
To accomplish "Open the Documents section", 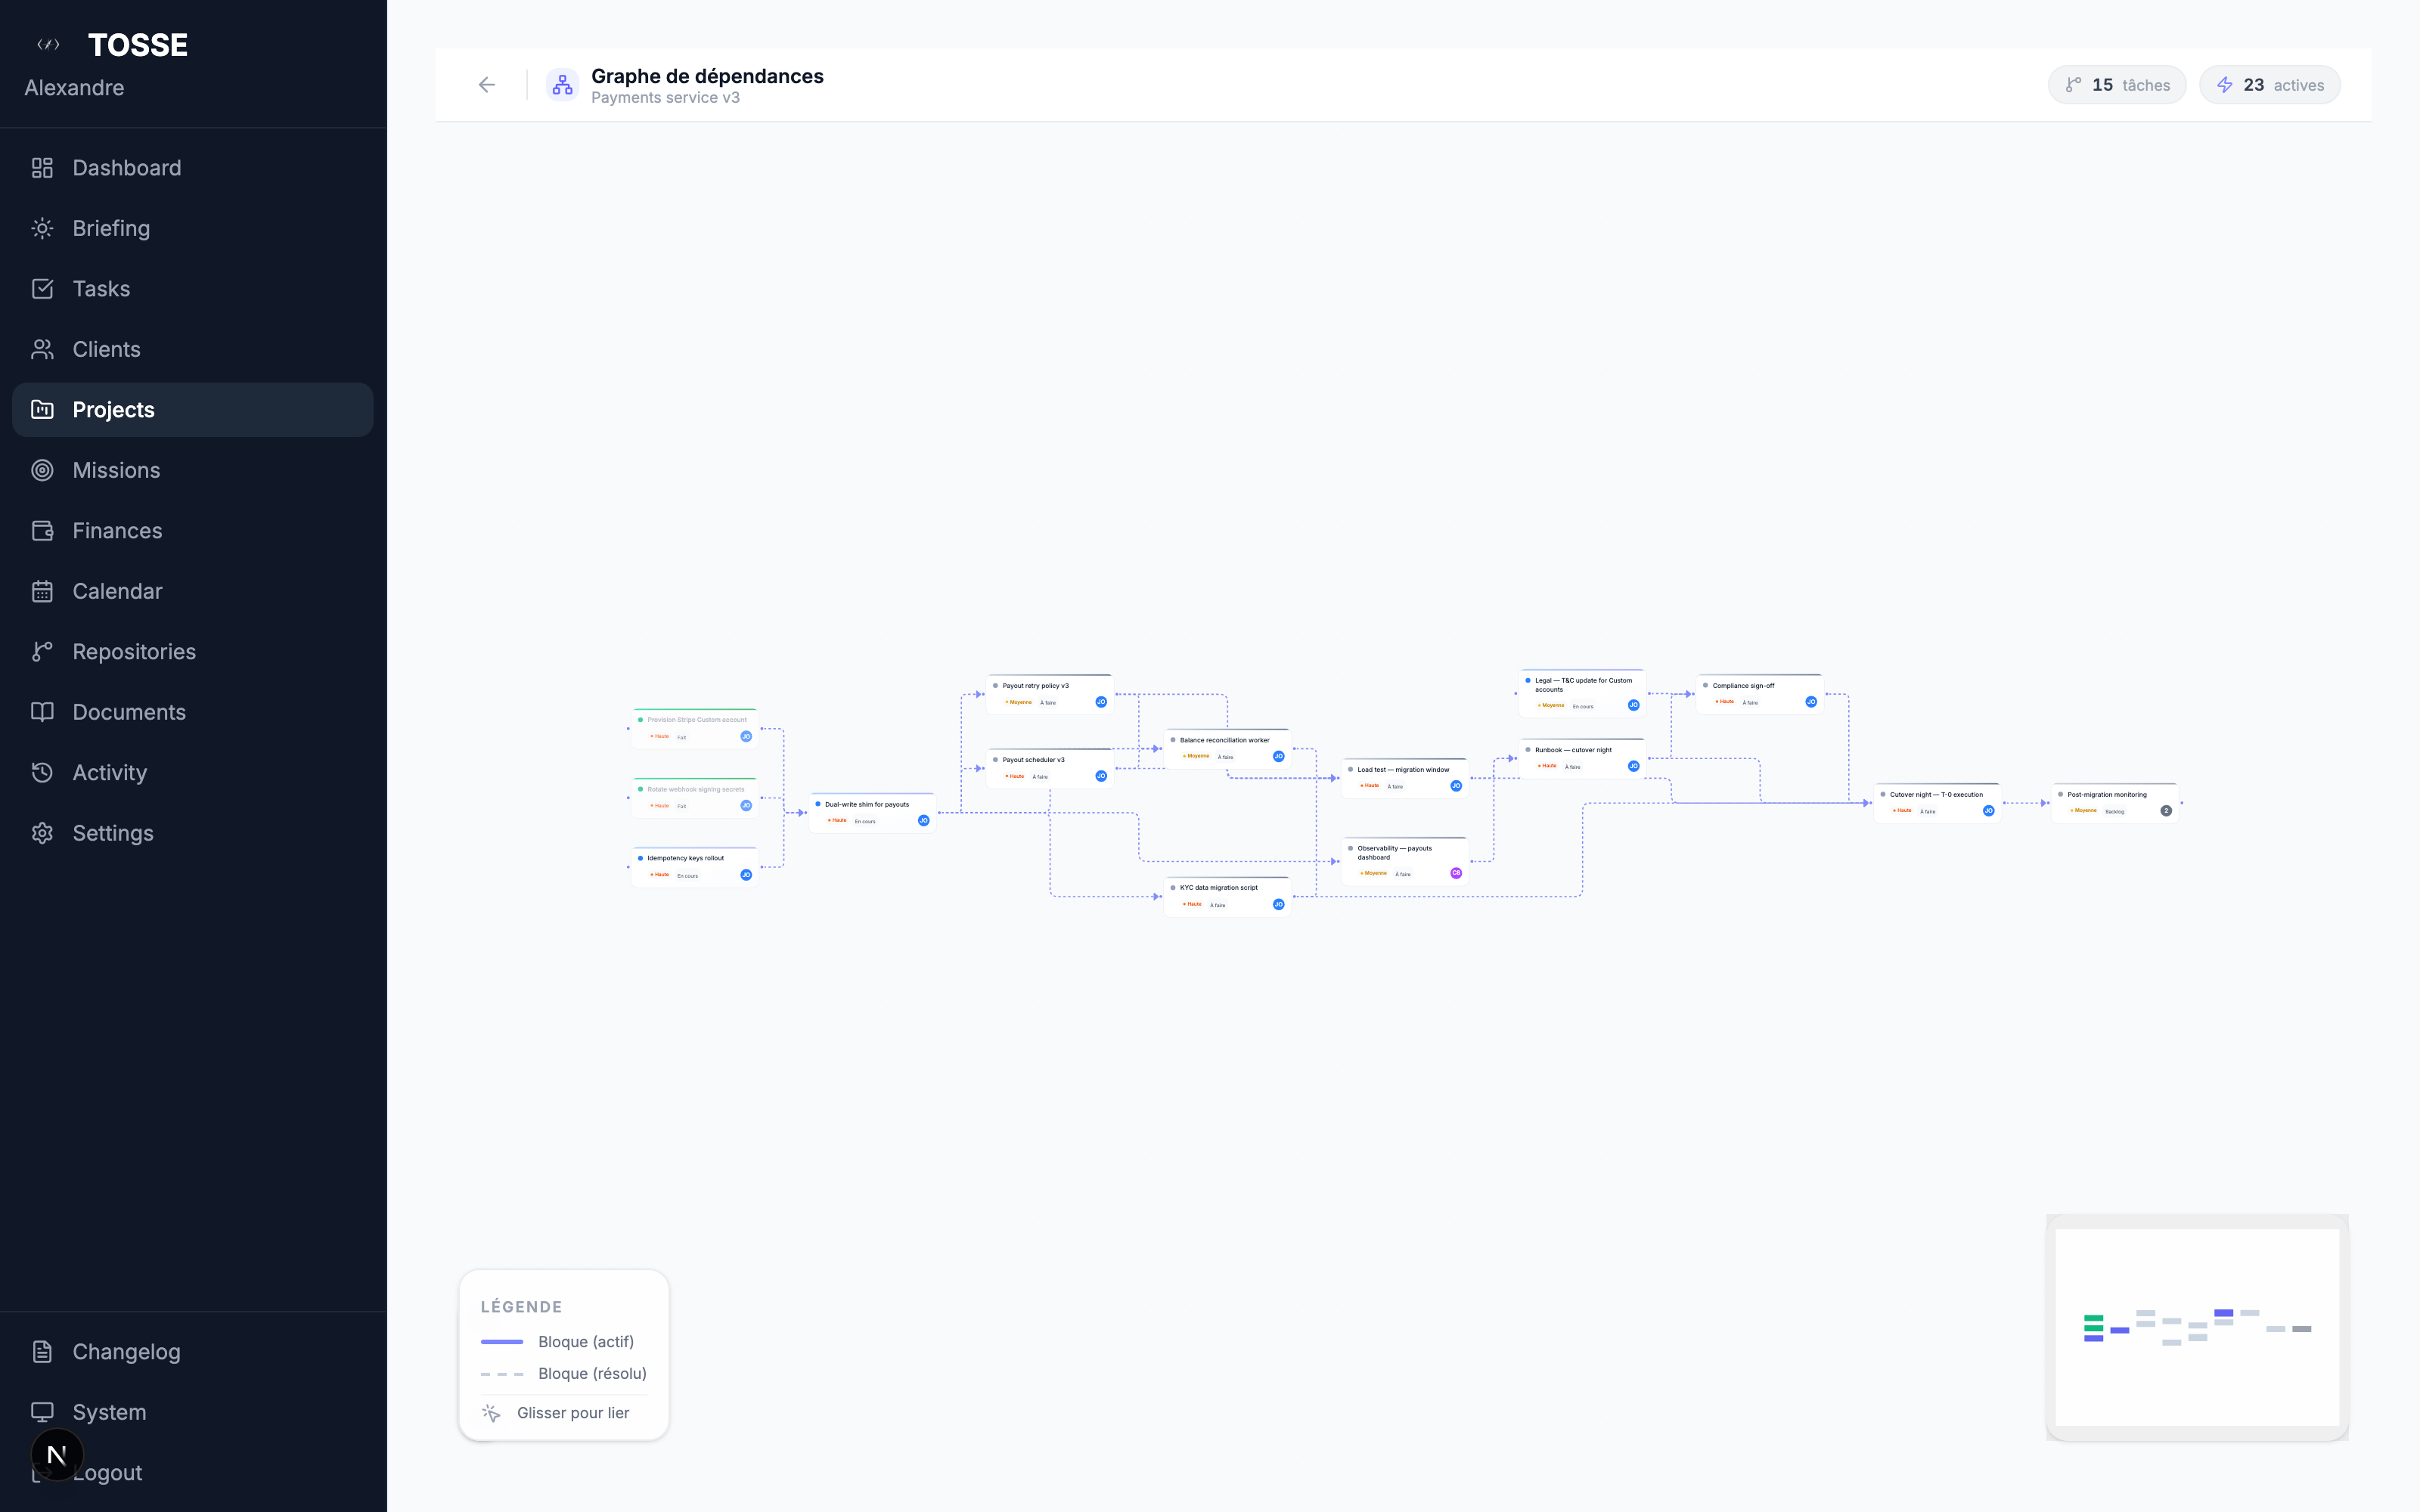I will 130,712.
